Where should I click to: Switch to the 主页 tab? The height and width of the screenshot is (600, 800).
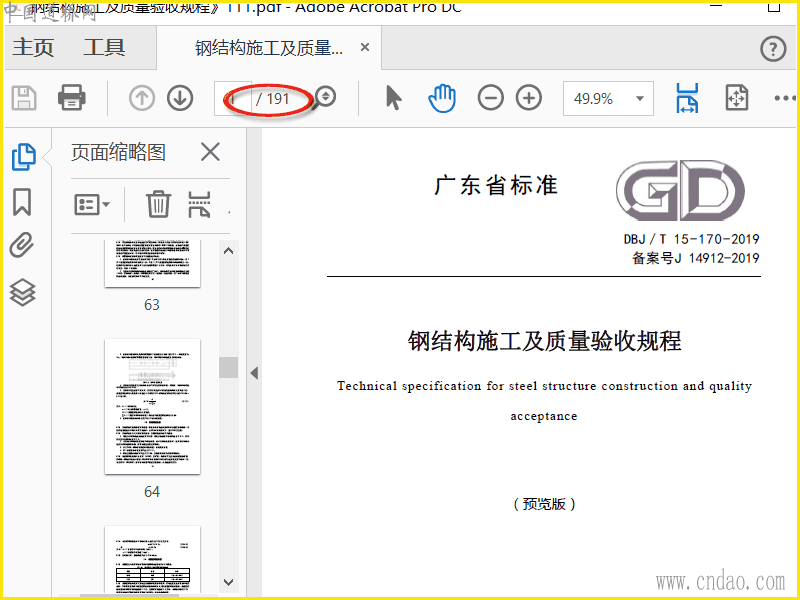pos(33,47)
